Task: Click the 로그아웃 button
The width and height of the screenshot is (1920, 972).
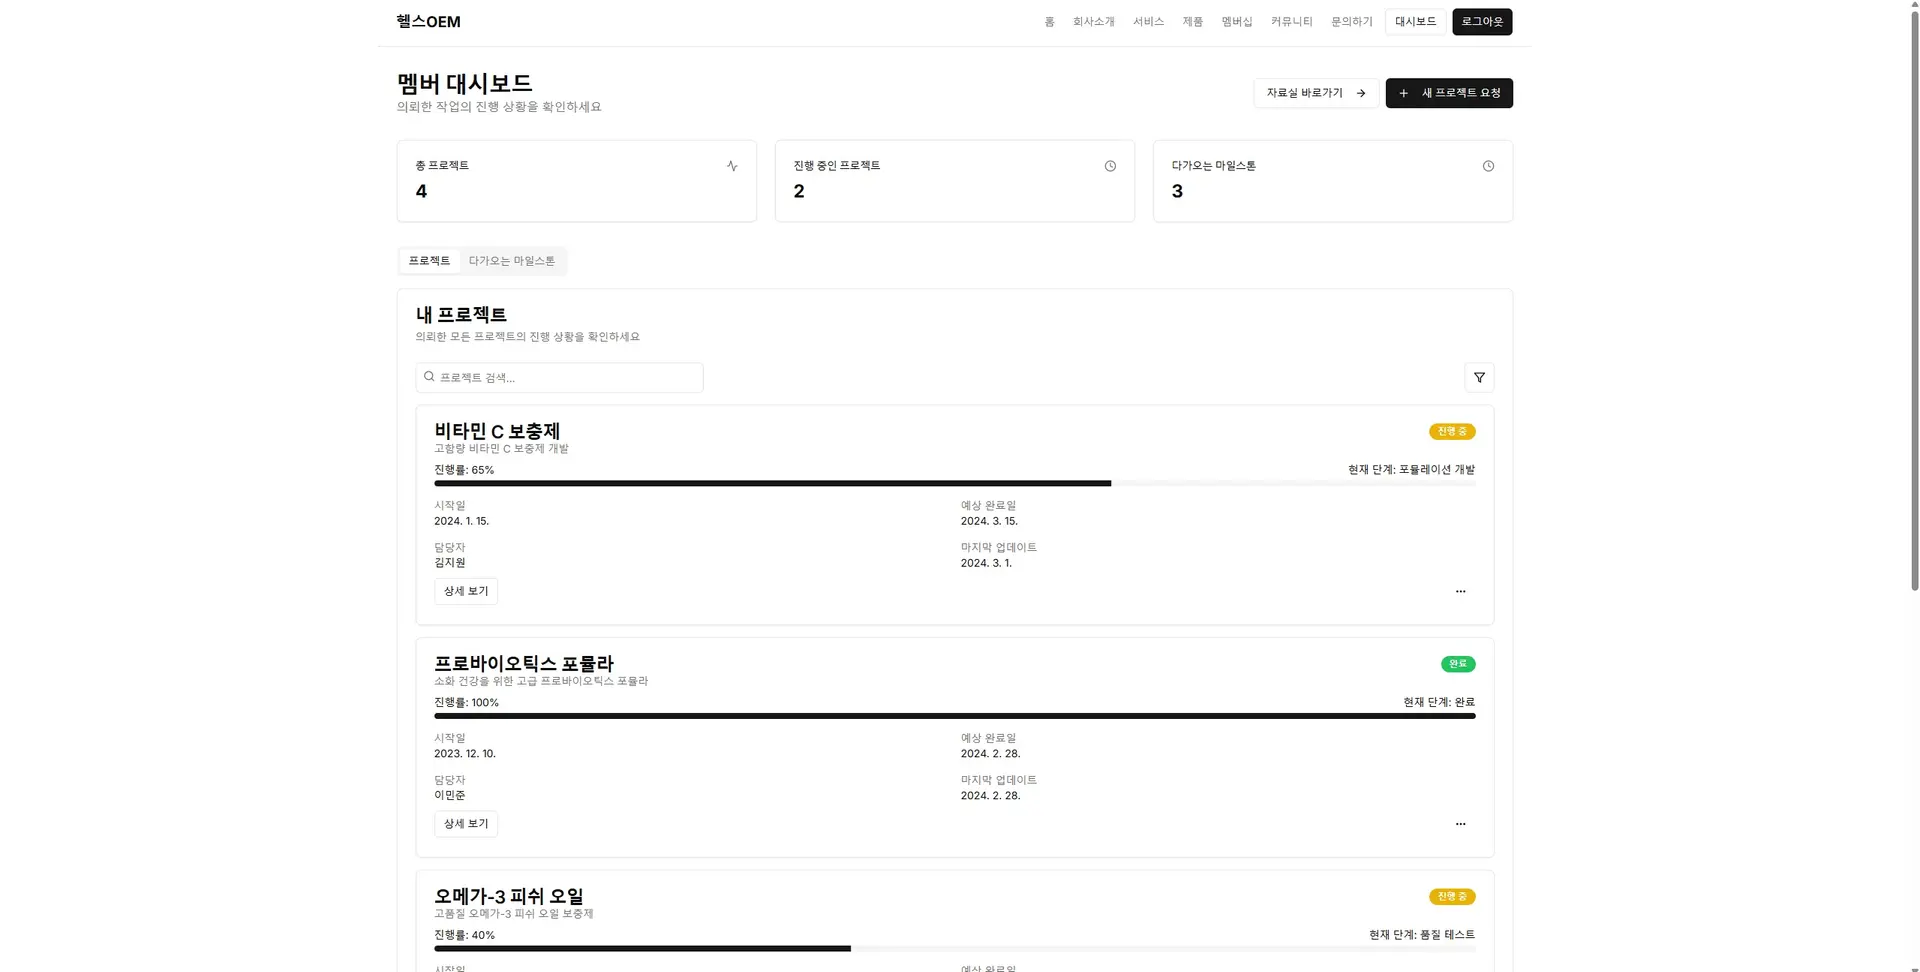Action: pos(1481,22)
